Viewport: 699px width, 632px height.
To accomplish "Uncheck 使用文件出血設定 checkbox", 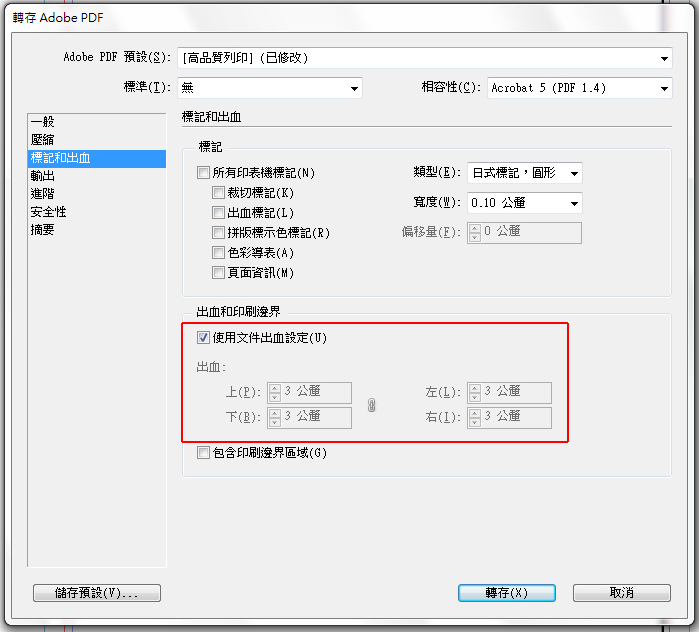I will [x=203, y=338].
